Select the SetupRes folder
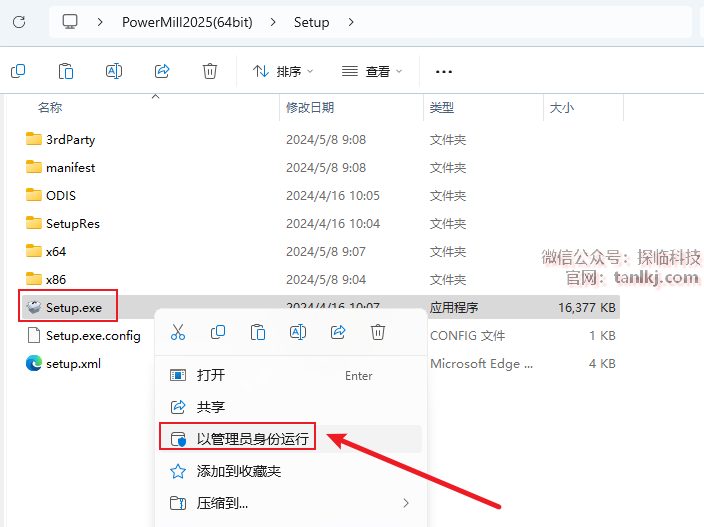The image size is (704, 527). click(x=73, y=224)
